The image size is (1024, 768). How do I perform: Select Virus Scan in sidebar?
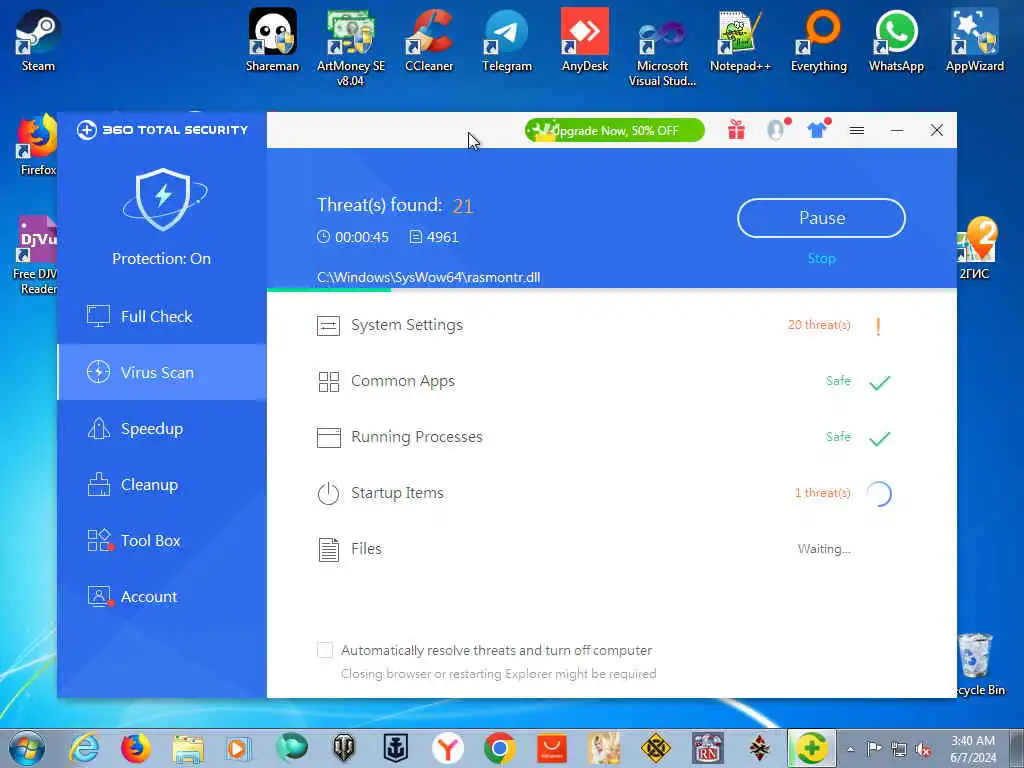(x=162, y=372)
